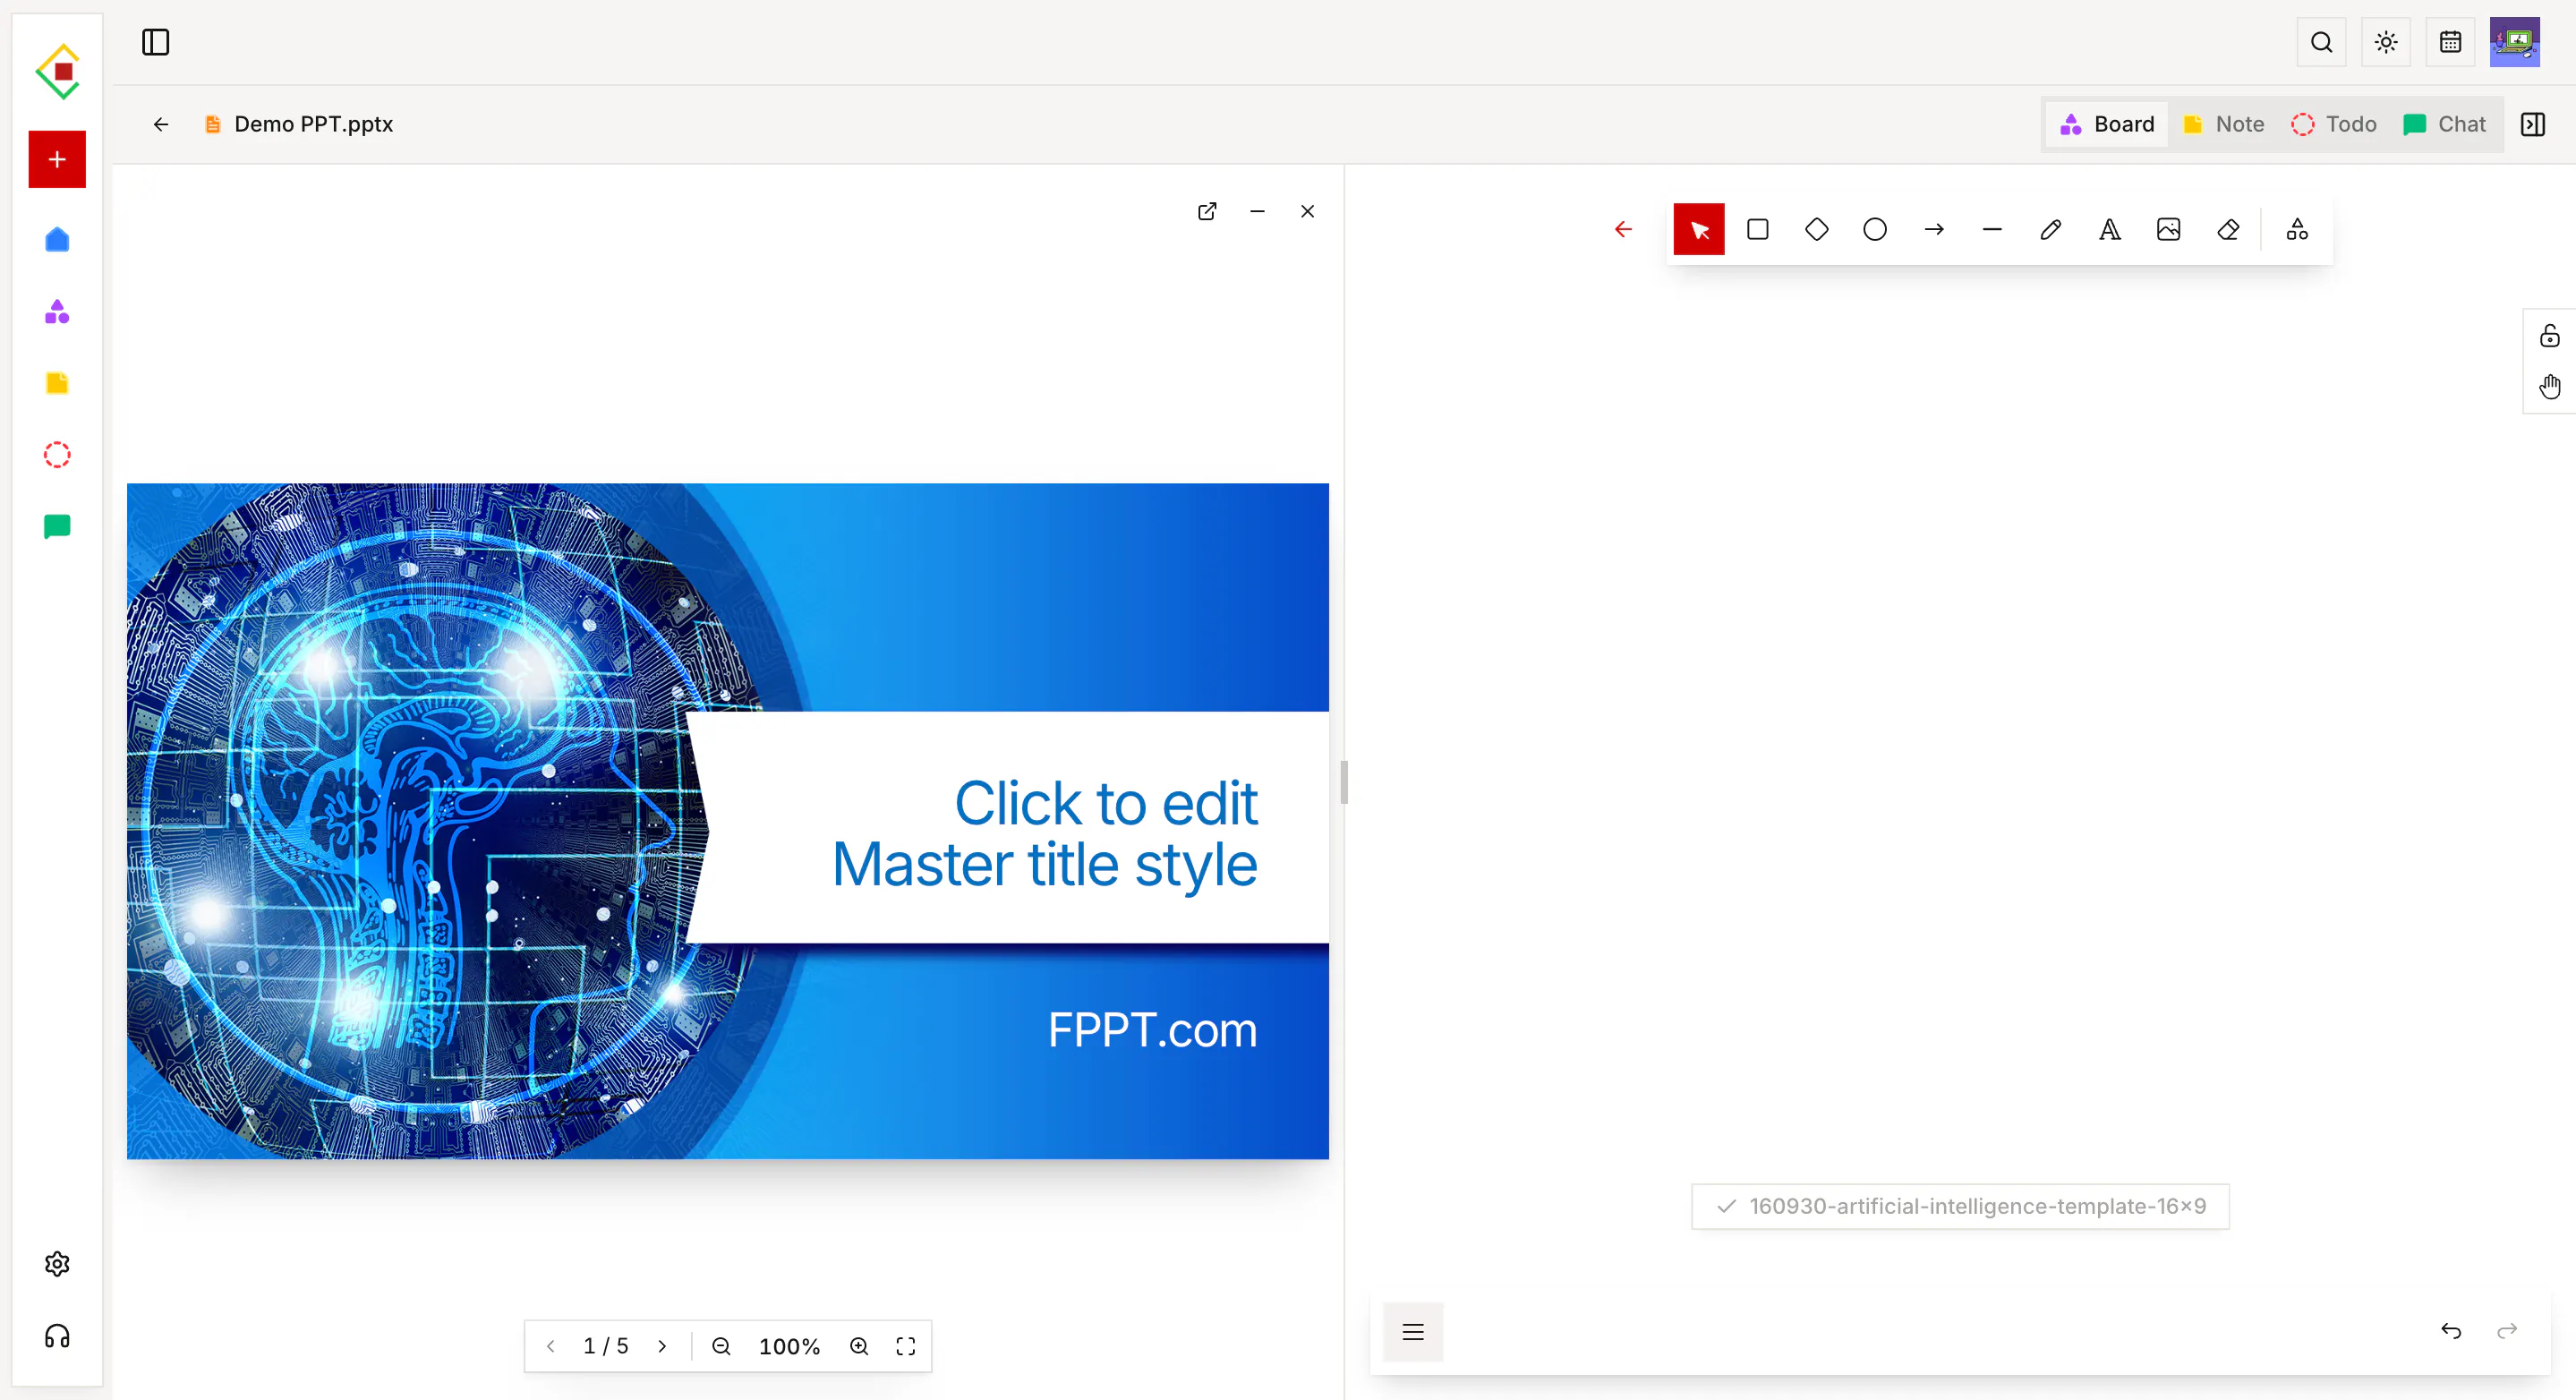Select the Arrow tool
Viewport: 2576px width, 1400px height.
pyautogui.click(x=1934, y=229)
